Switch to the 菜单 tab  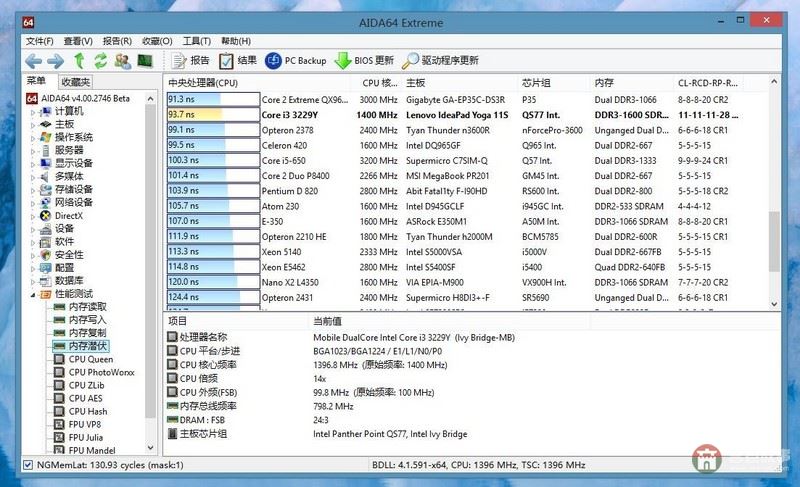37,81
